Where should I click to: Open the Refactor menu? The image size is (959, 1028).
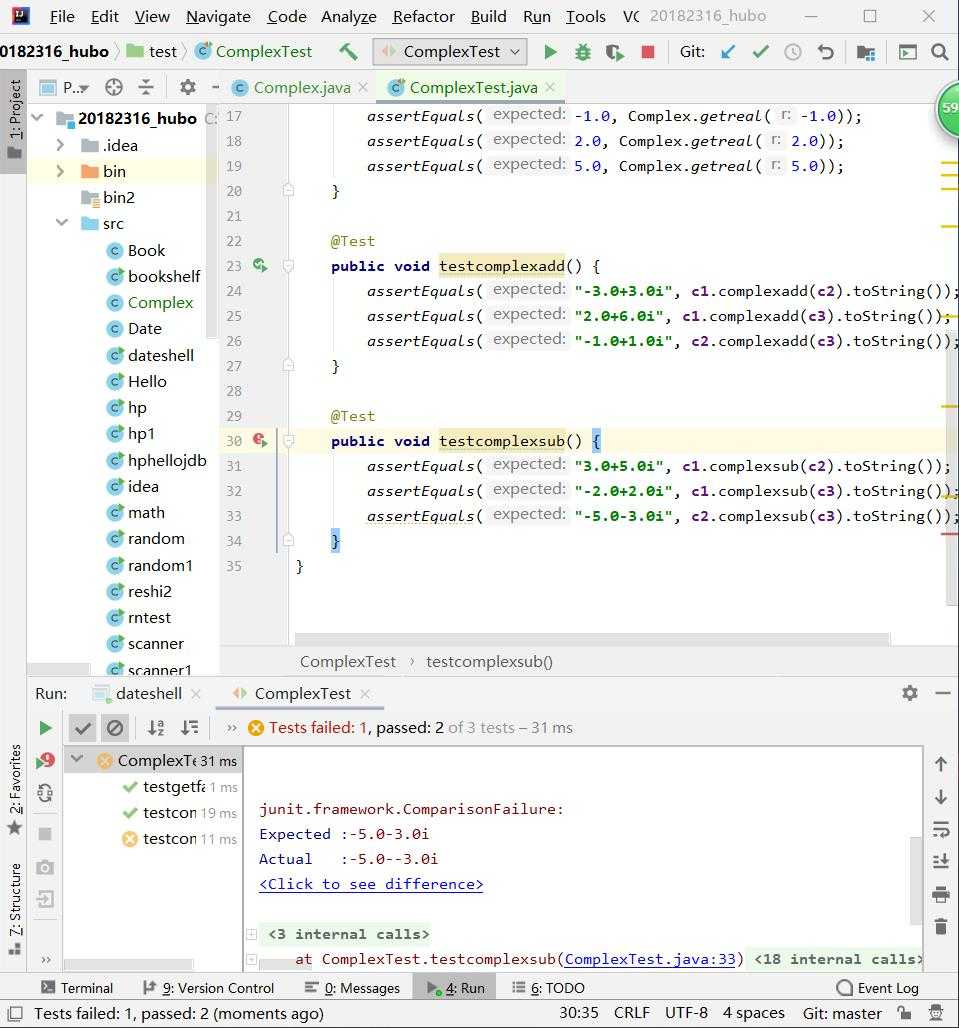point(423,16)
